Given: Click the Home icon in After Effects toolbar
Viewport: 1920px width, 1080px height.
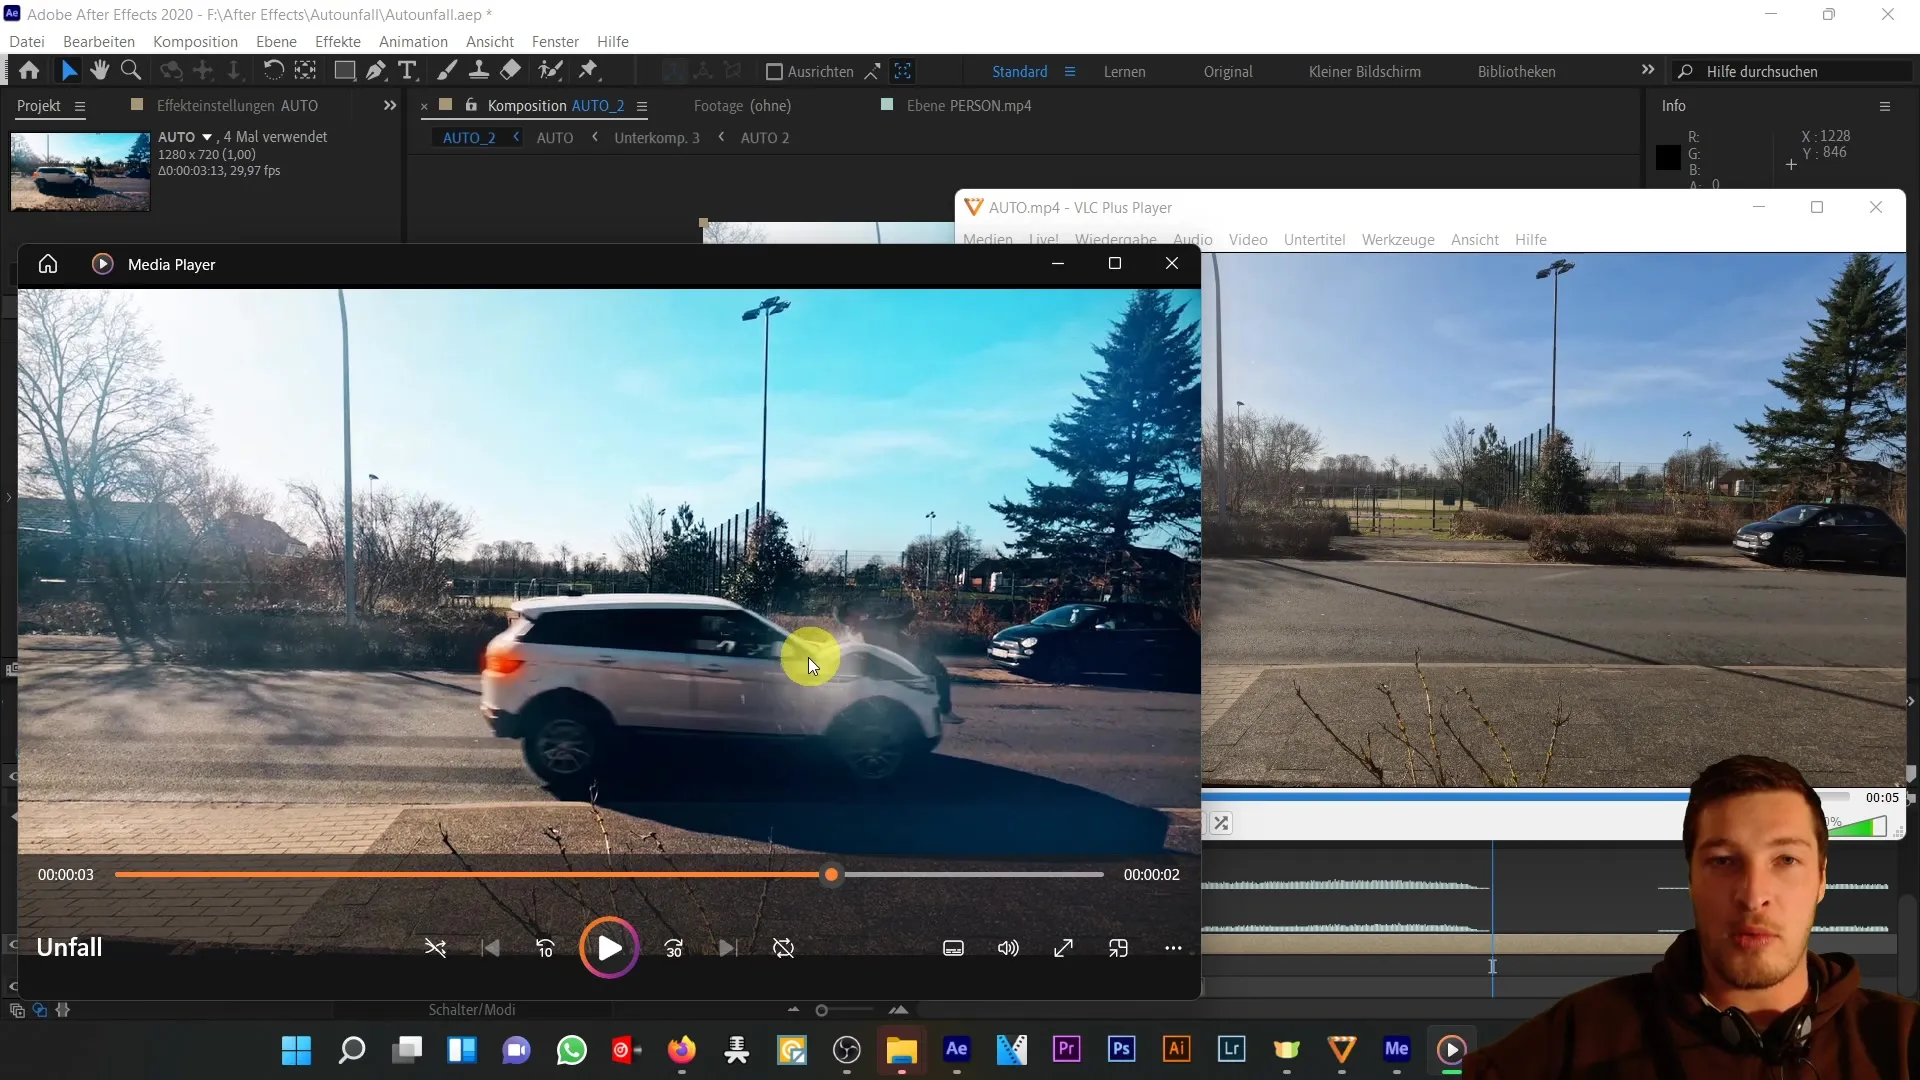Looking at the screenshot, I should click(x=29, y=71).
